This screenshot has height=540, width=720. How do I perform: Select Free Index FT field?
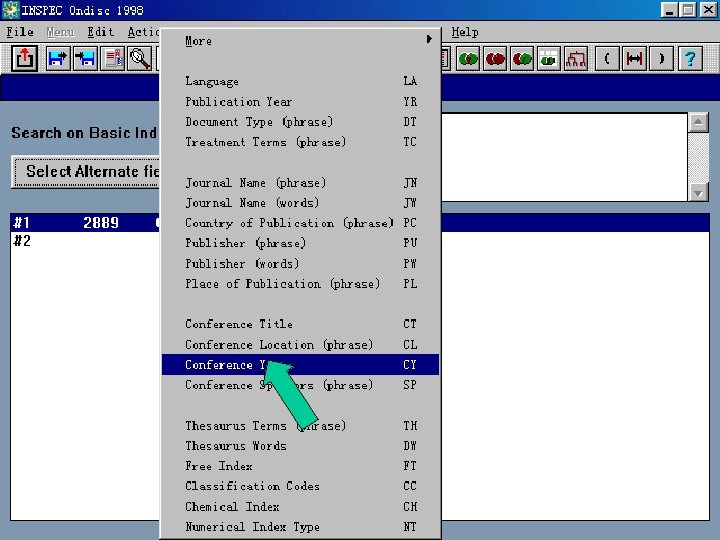click(300, 466)
